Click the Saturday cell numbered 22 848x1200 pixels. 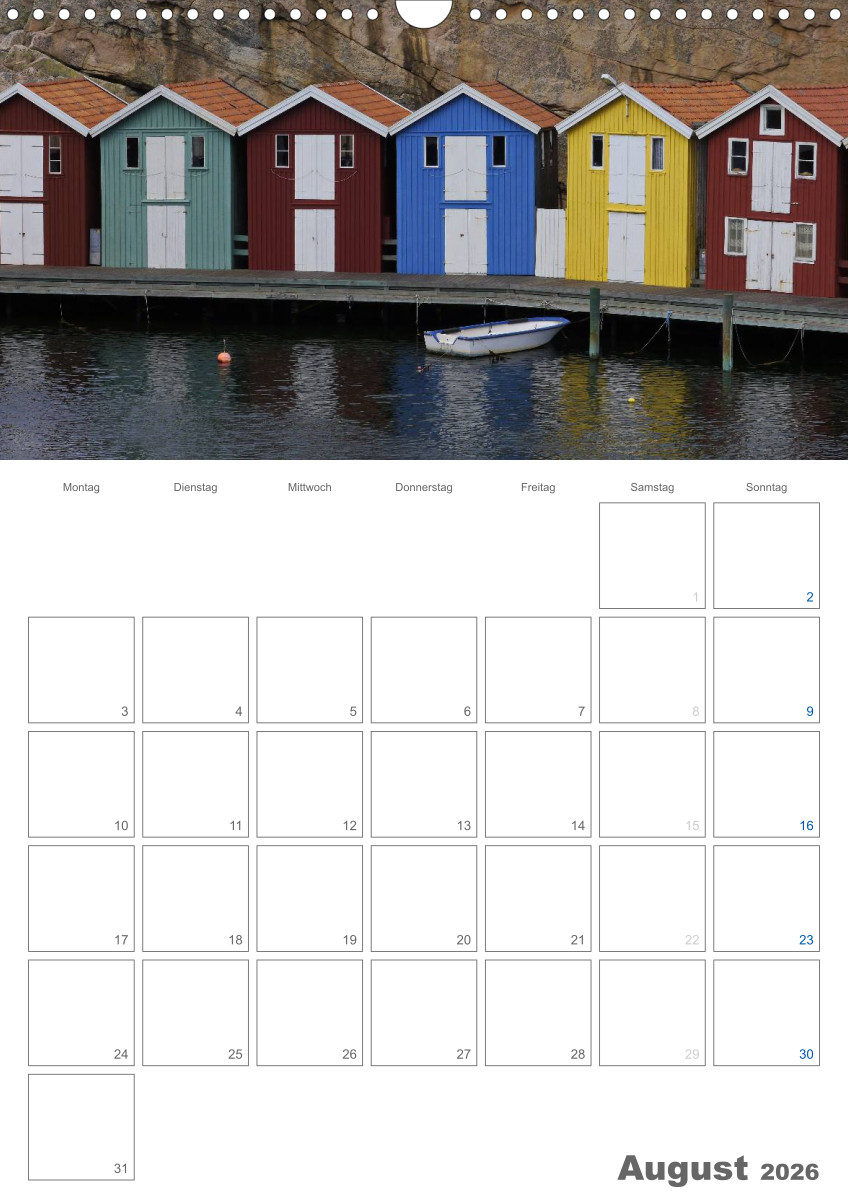pos(652,898)
